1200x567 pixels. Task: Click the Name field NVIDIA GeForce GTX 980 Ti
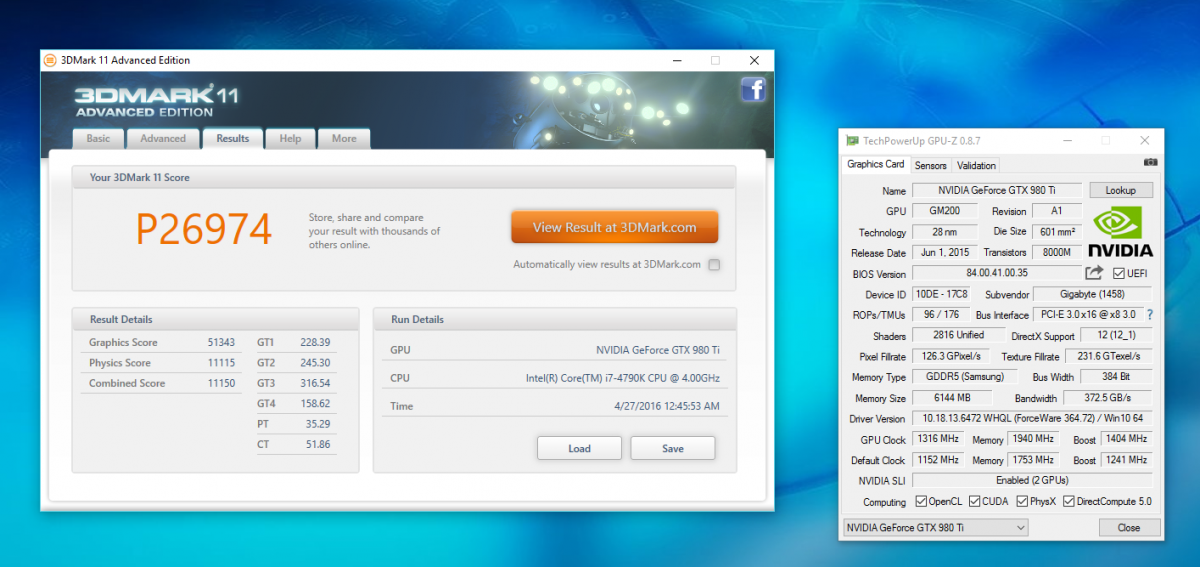(x=997, y=190)
